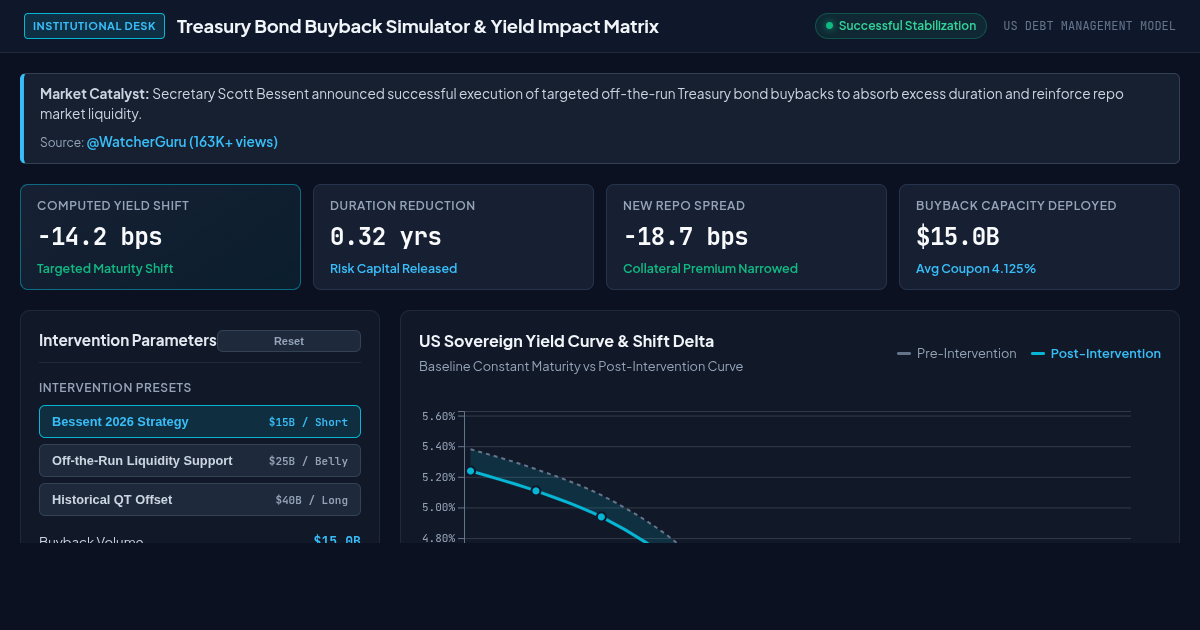Image resolution: width=1200 pixels, height=630 pixels.
Task: Toggle the Post-Intervention legend entry
Action: pyautogui.click(x=1096, y=354)
